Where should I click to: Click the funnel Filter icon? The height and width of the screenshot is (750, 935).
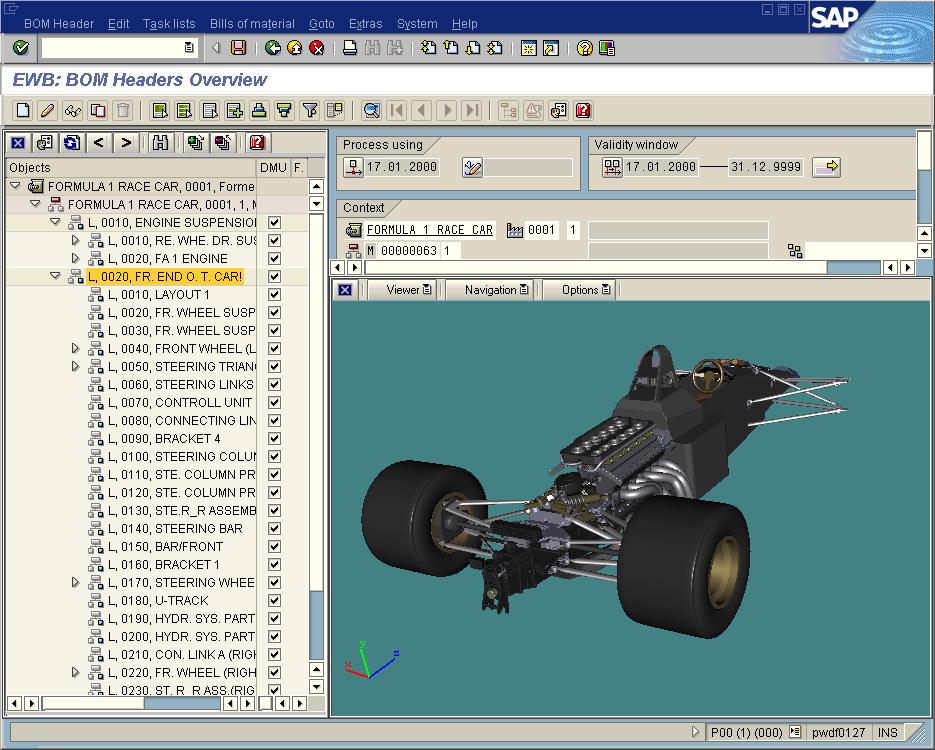[310, 111]
